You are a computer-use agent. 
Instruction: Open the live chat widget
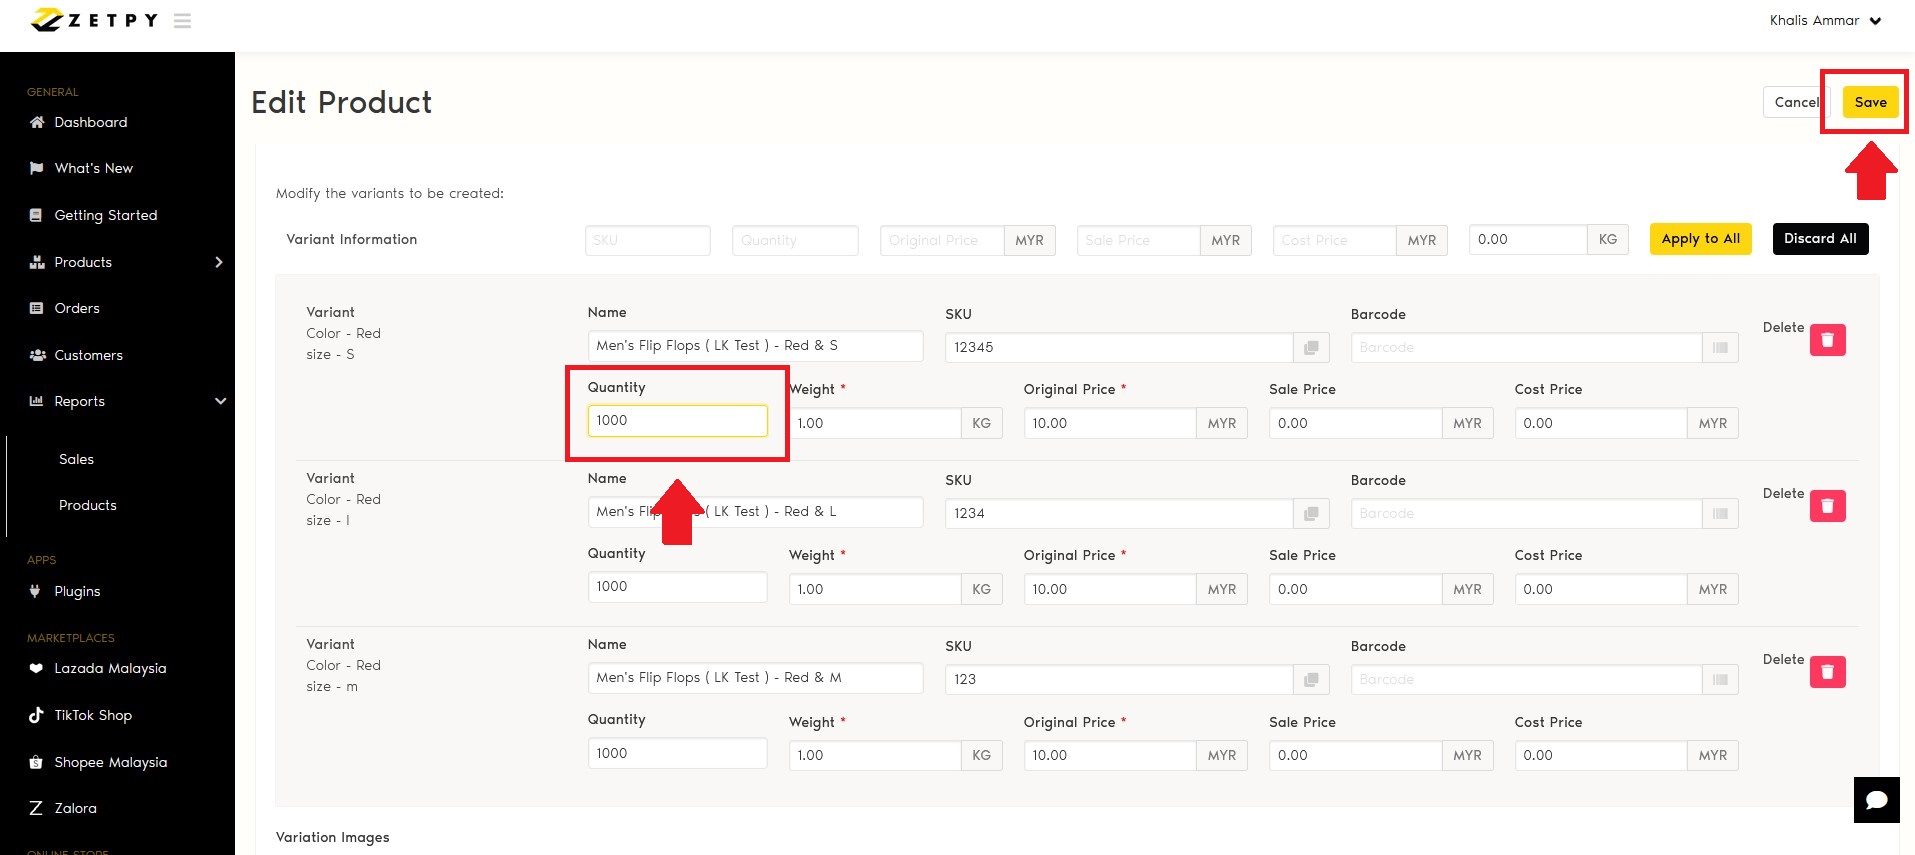click(x=1876, y=800)
